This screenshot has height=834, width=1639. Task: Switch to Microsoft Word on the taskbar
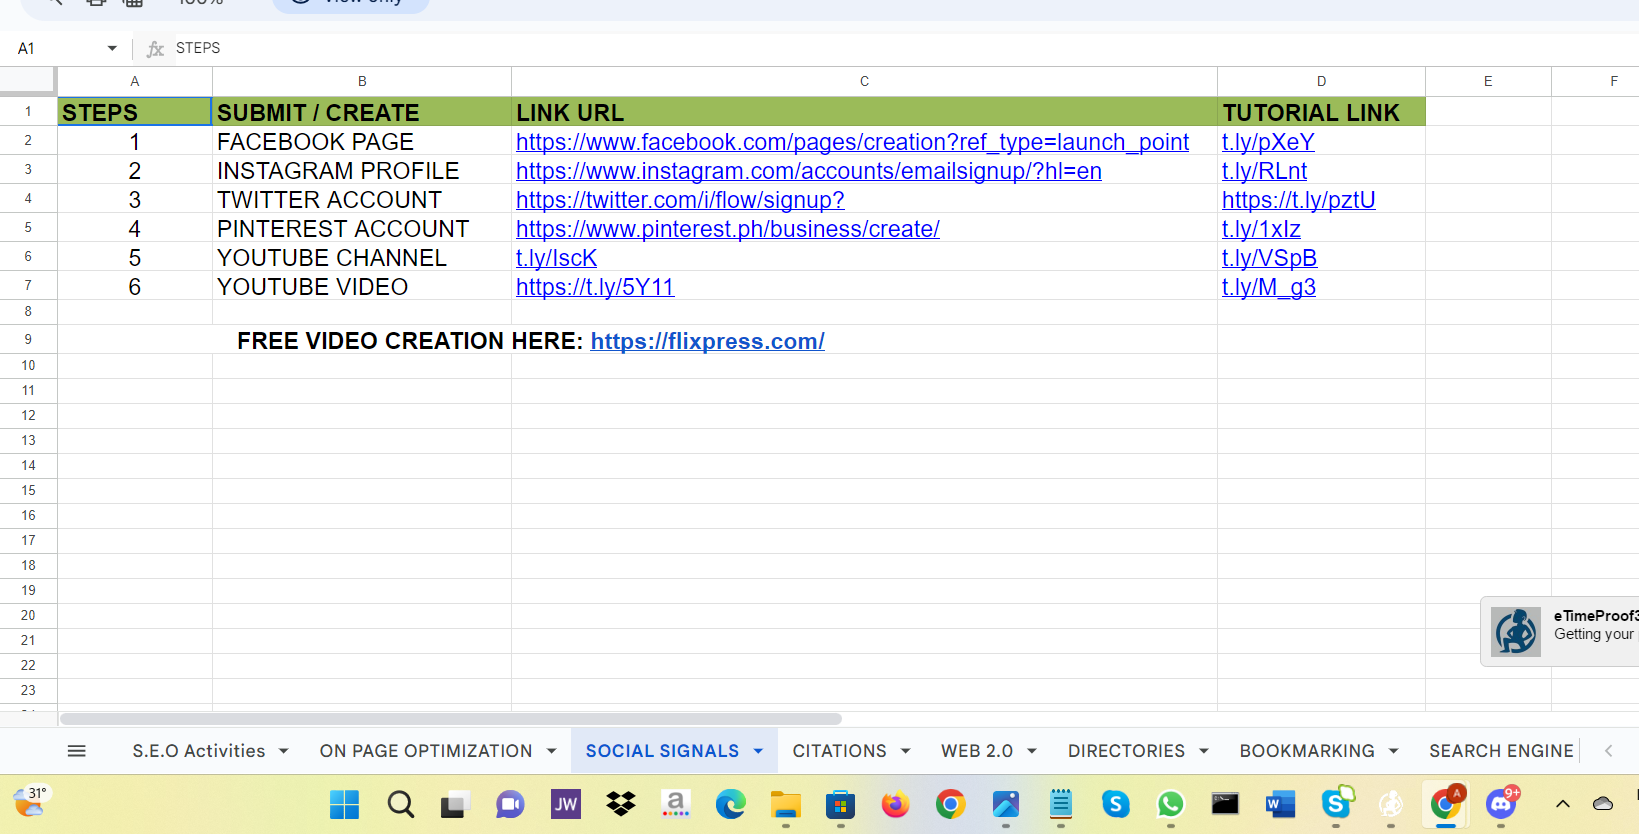1280,804
